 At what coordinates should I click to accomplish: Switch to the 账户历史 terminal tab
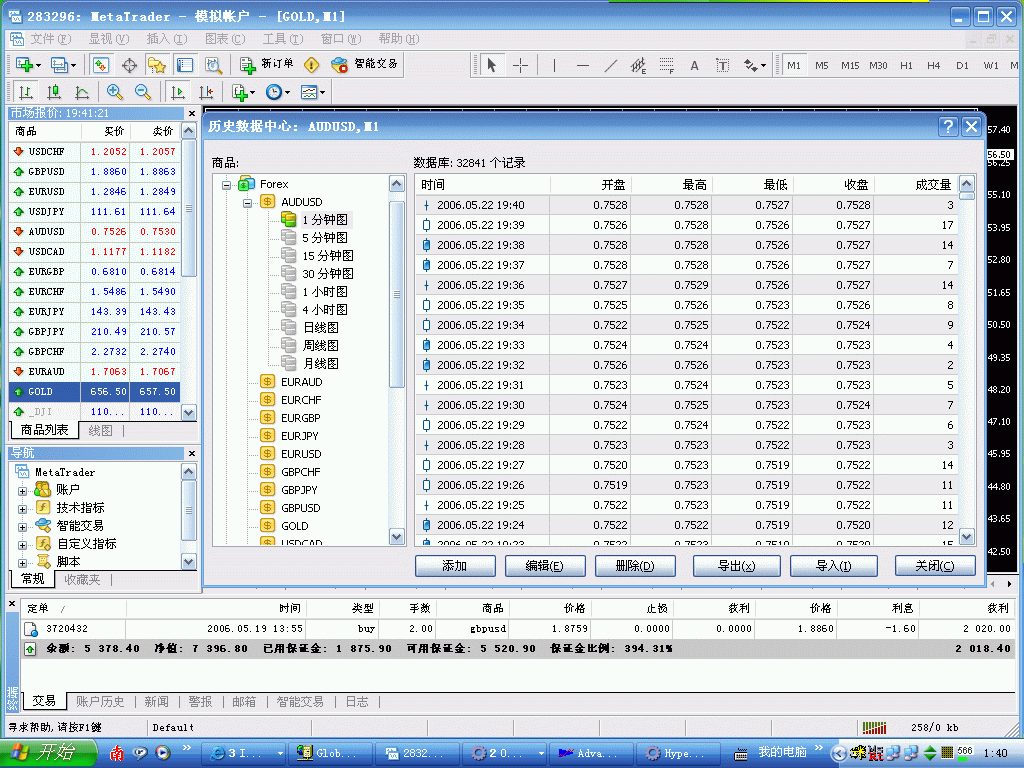pyautogui.click(x=100, y=701)
